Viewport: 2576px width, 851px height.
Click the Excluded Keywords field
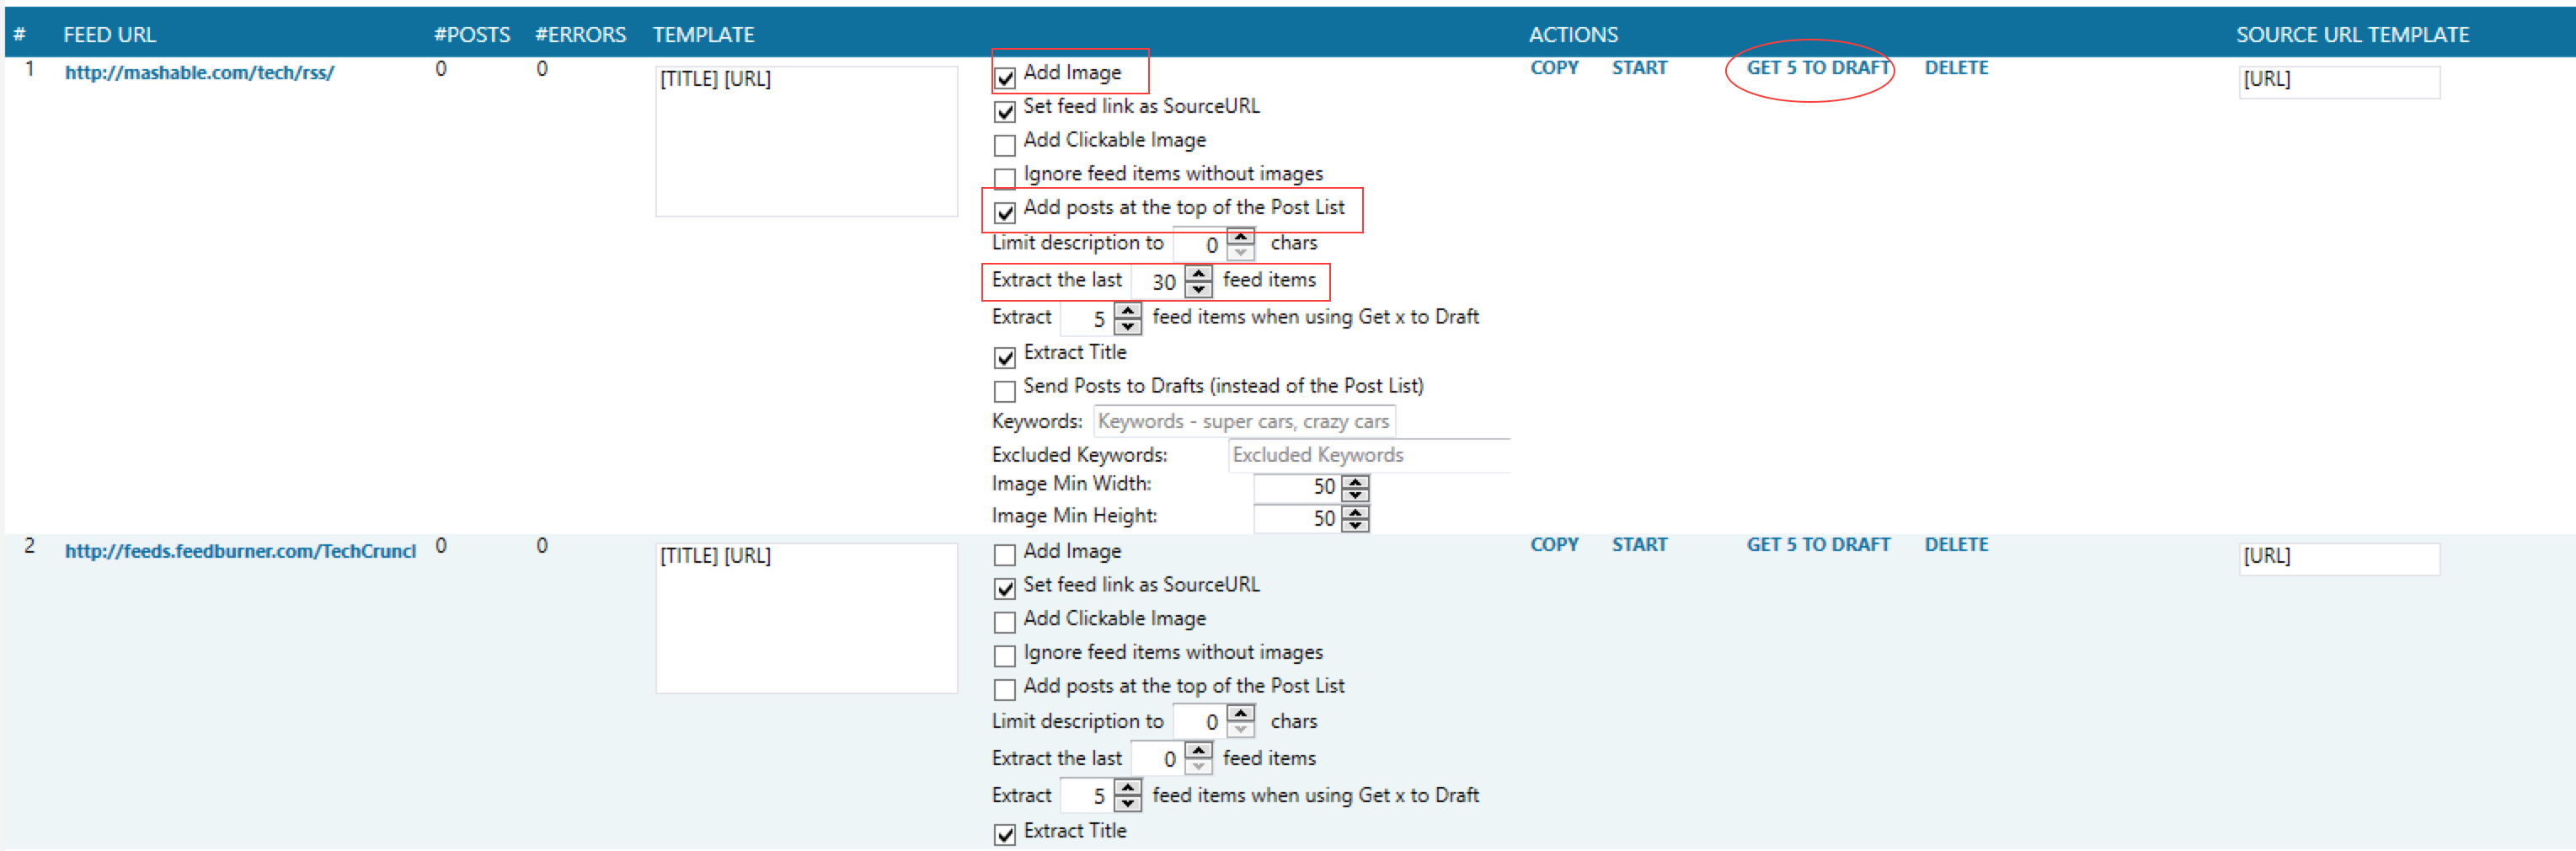(1367, 455)
